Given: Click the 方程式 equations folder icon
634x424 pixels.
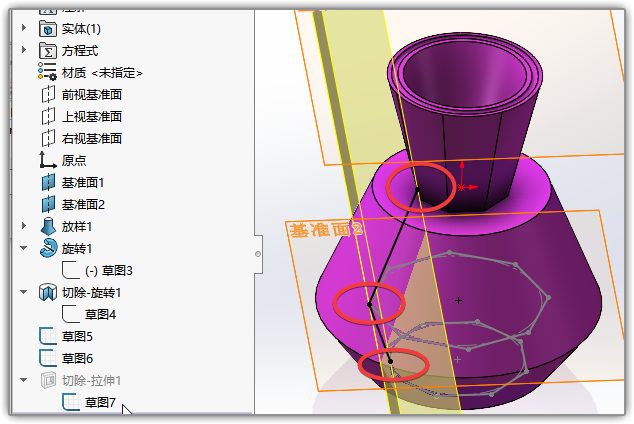Looking at the screenshot, I should 48,51.
